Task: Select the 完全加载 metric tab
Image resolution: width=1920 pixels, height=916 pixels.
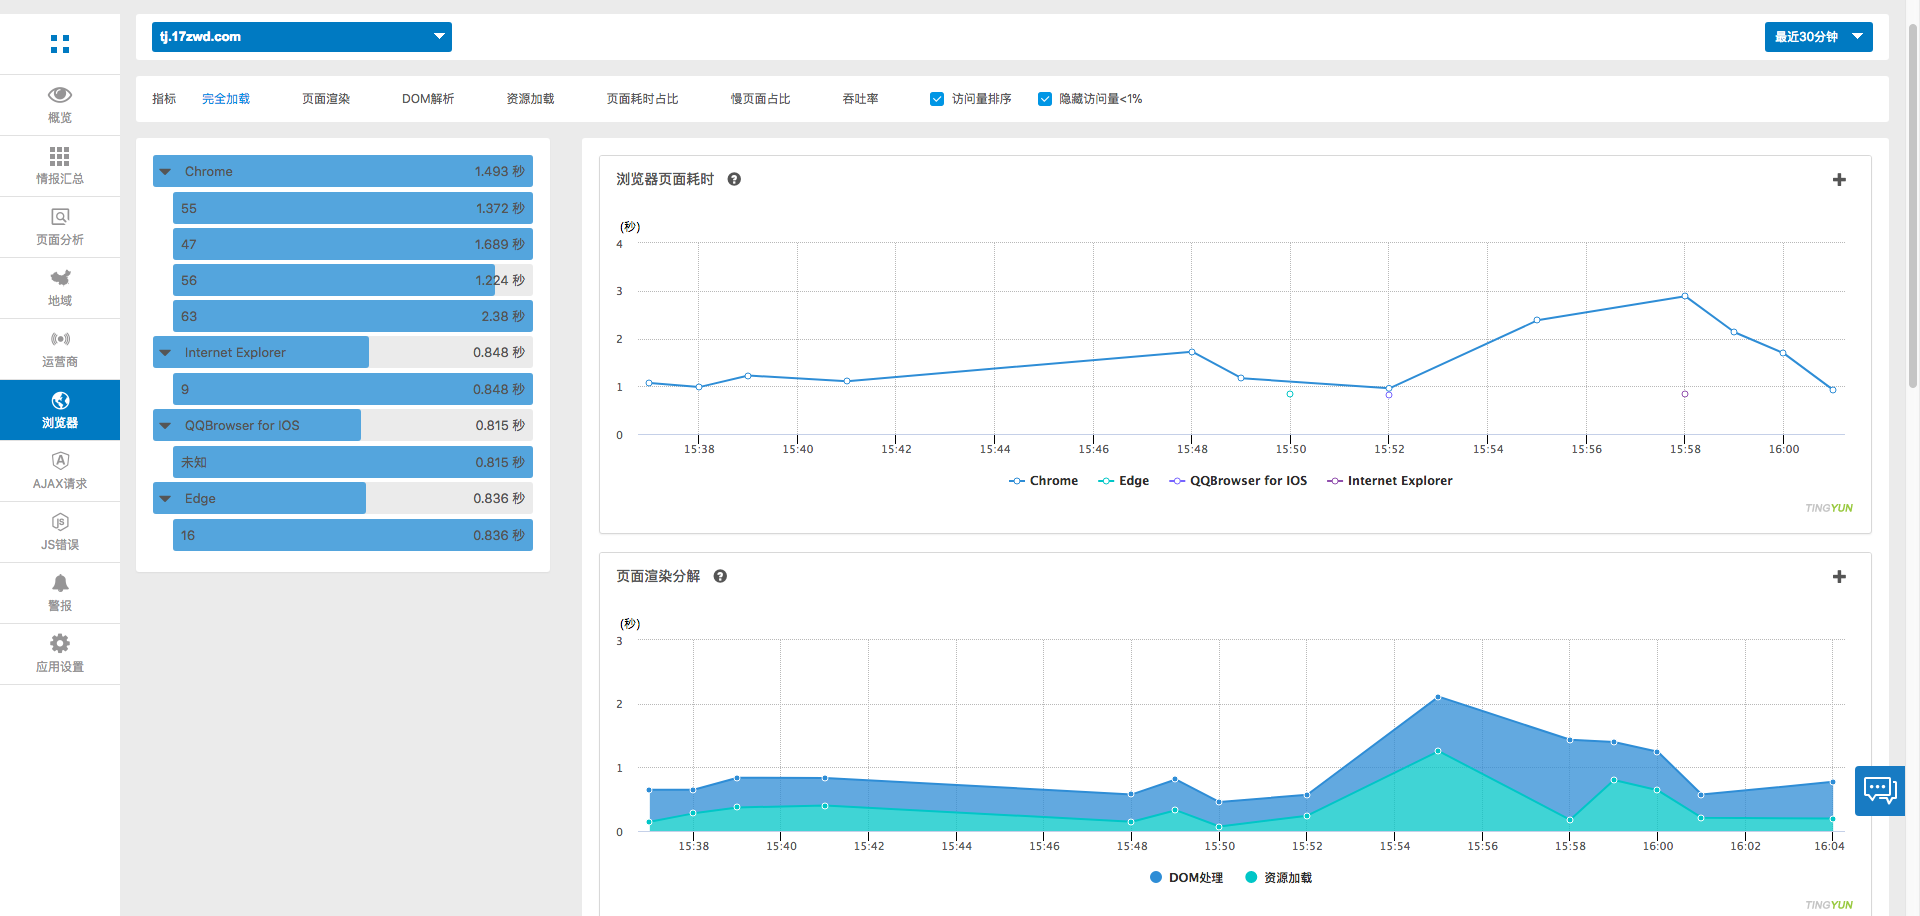Action: click(226, 99)
